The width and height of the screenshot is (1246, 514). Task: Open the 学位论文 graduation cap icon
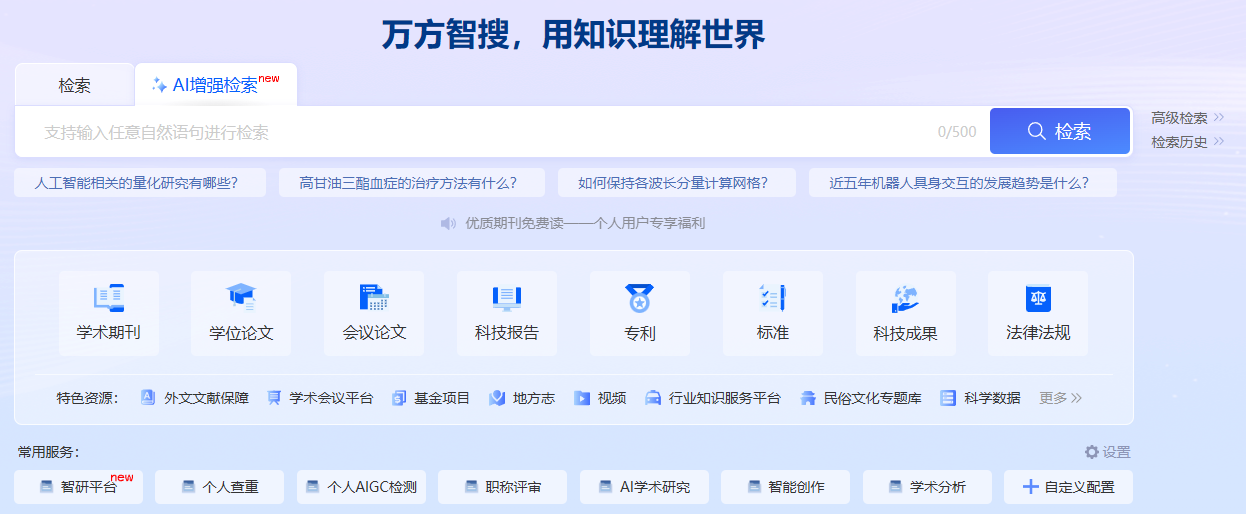click(241, 298)
